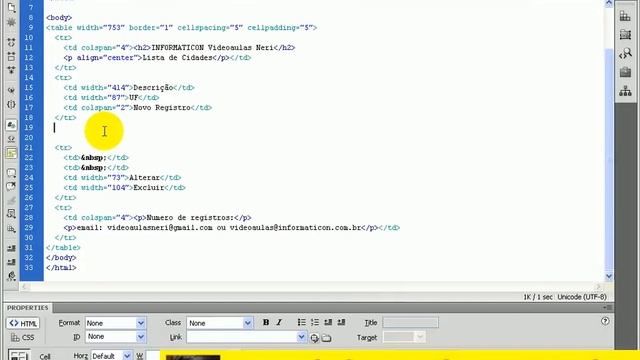Open the Class dropdown
The width and height of the screenshot is (640, 360).
coord(220,323)
